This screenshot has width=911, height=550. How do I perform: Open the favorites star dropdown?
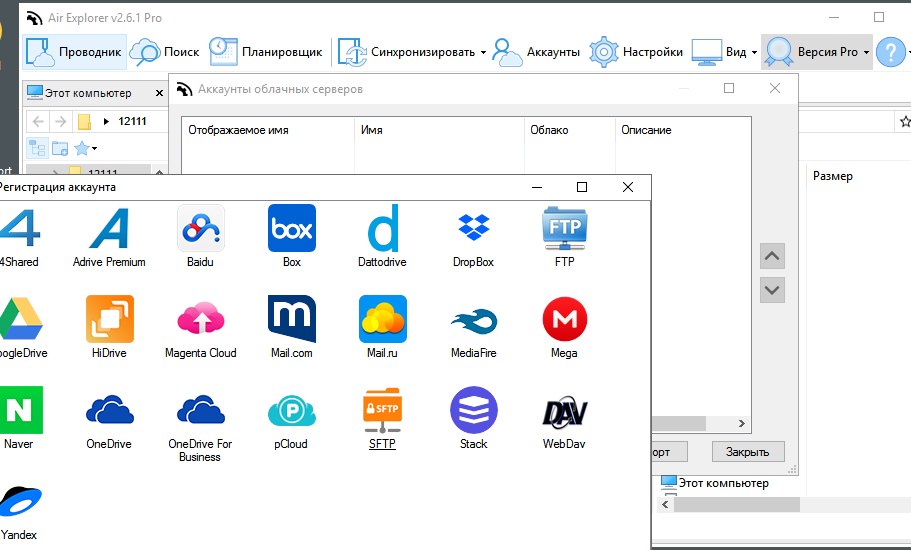pos(85,148)
